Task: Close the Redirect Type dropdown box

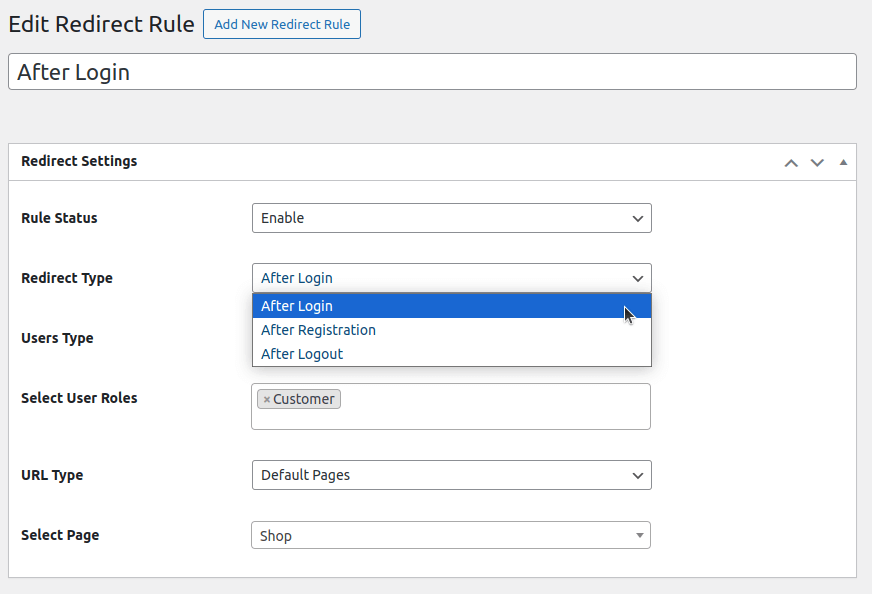Action: 452,278
